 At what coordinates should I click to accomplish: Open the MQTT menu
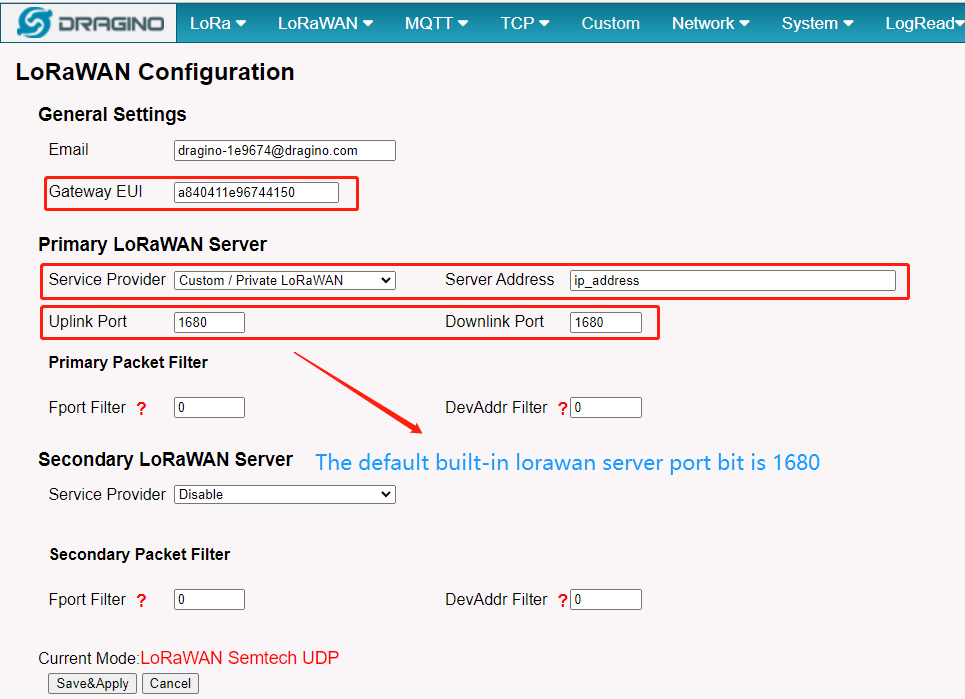436,23
